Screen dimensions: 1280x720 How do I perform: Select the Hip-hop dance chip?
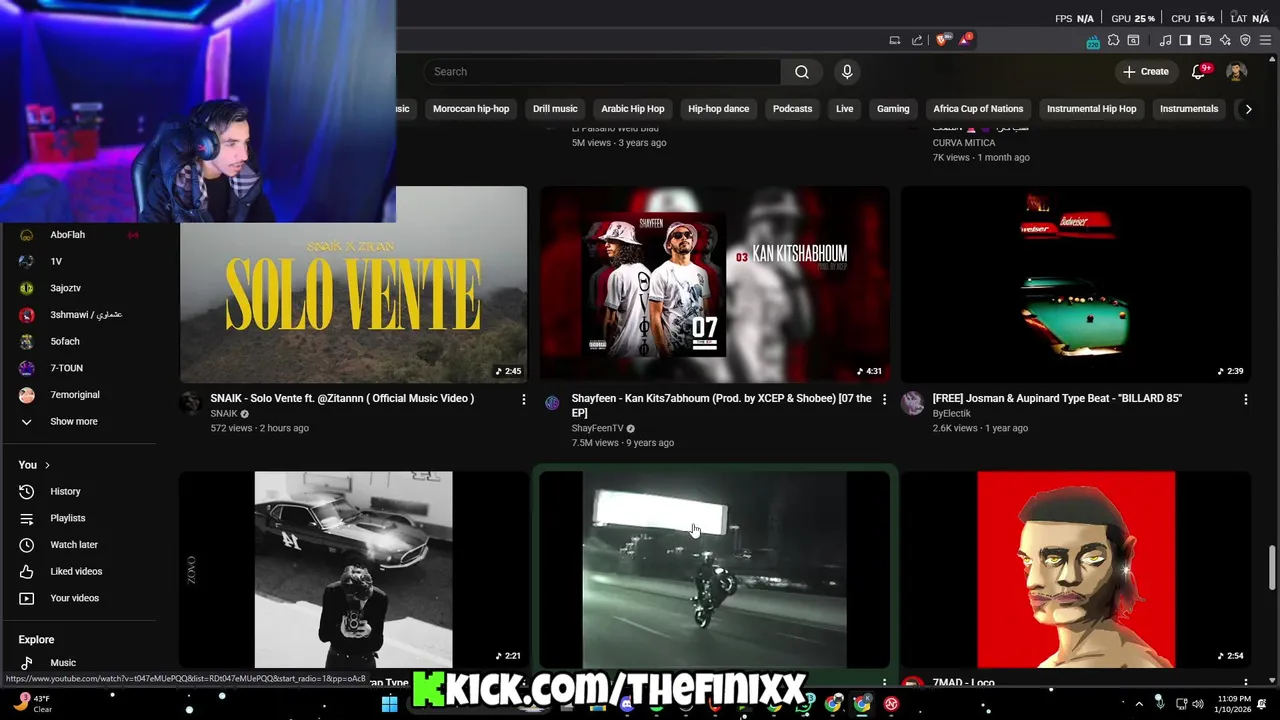coord(718,108)
